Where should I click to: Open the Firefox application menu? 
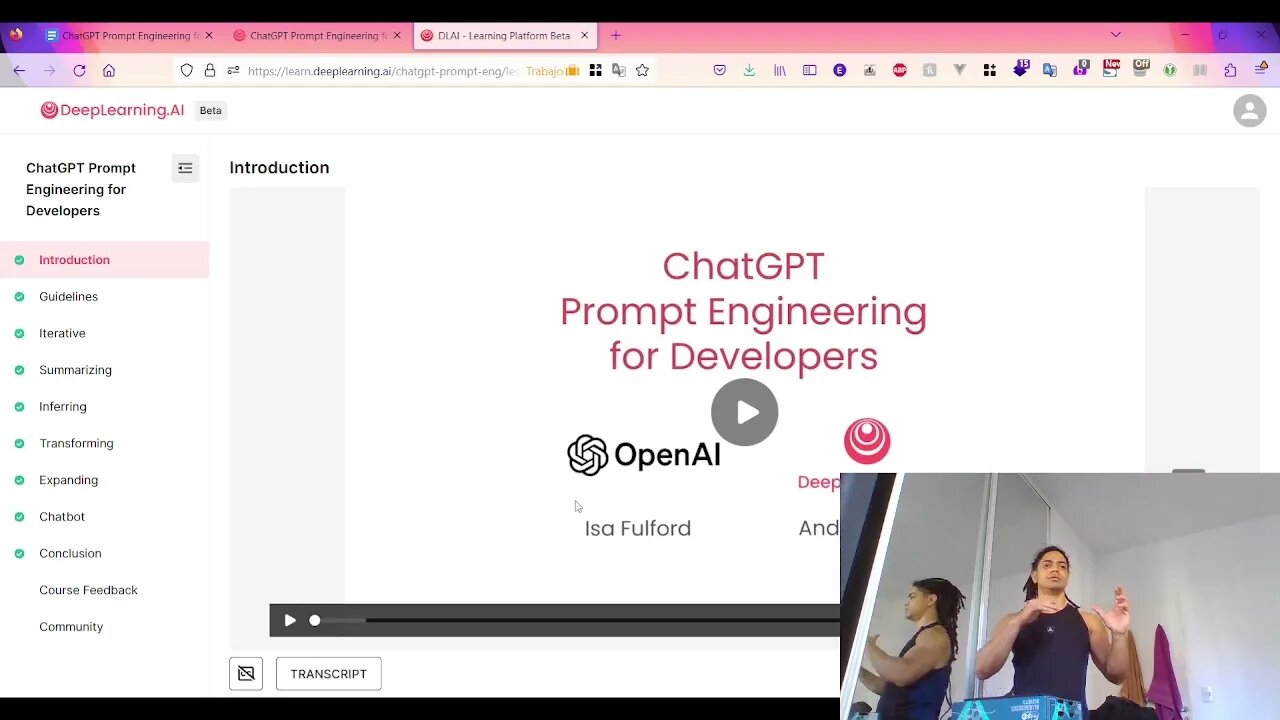click(1260, 70)
